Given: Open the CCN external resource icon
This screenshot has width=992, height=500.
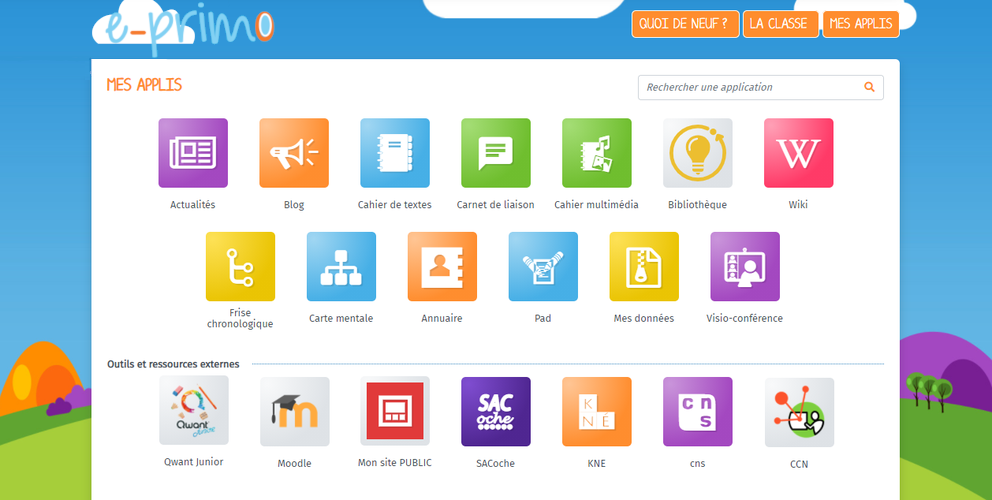Looking at the screenshot, I should pyautogui.click(x=800, y=413).
